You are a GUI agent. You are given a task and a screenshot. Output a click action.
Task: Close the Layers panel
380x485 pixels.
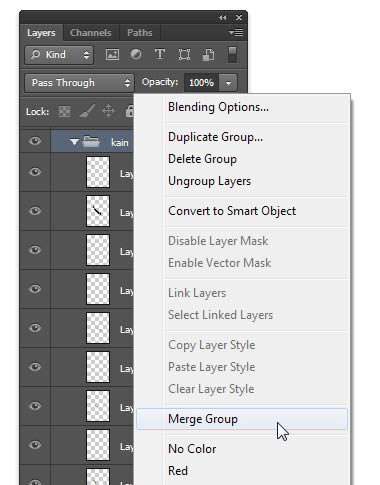pyautogui.click(x=239, y=18)
